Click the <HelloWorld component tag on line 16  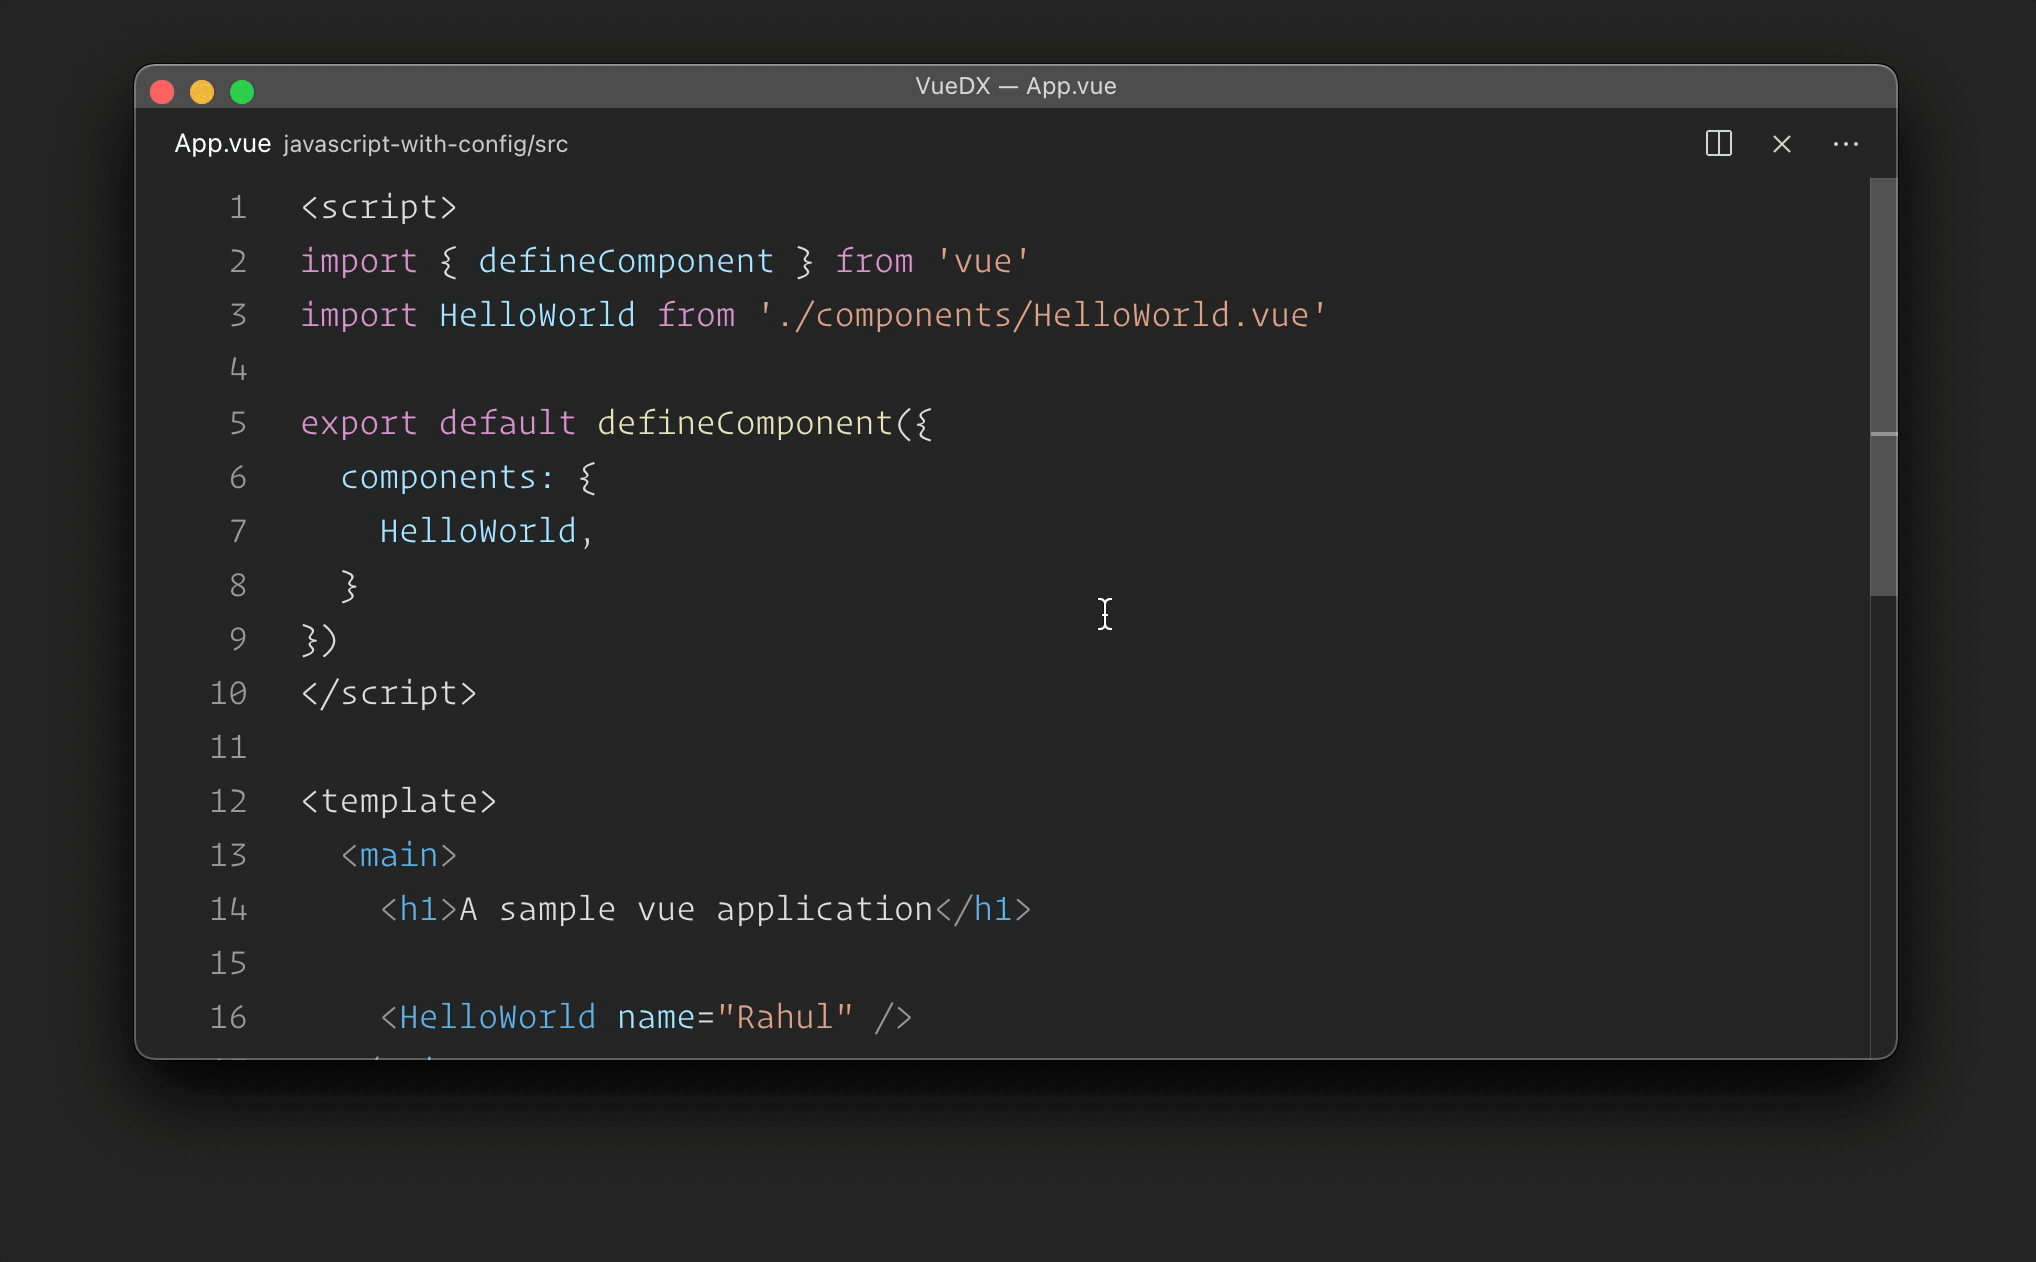pyautogui.click(x=487, y=1017)
